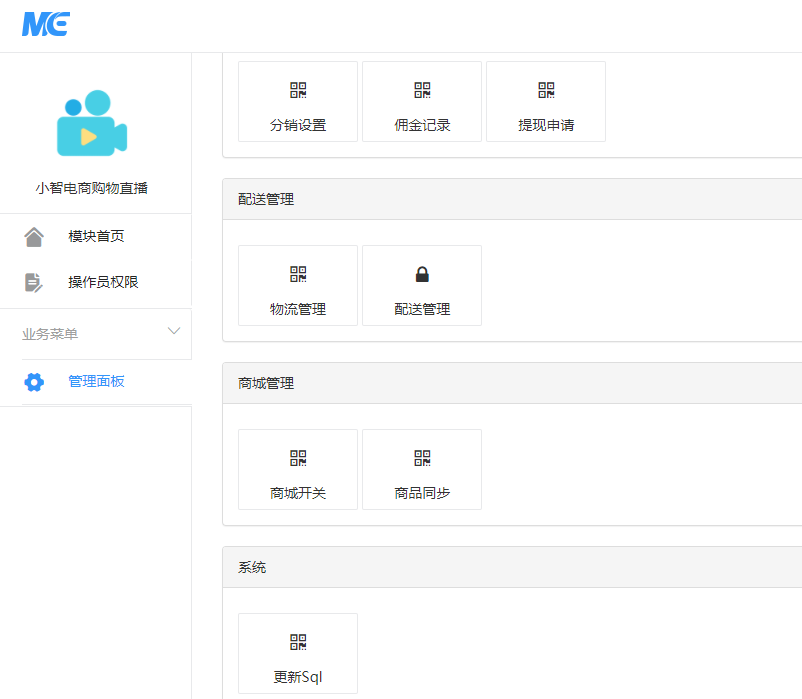The height and width of the screenshot is (699, 802).
Task: Open the 商品同步 tile label
Action: pos(422,493)
